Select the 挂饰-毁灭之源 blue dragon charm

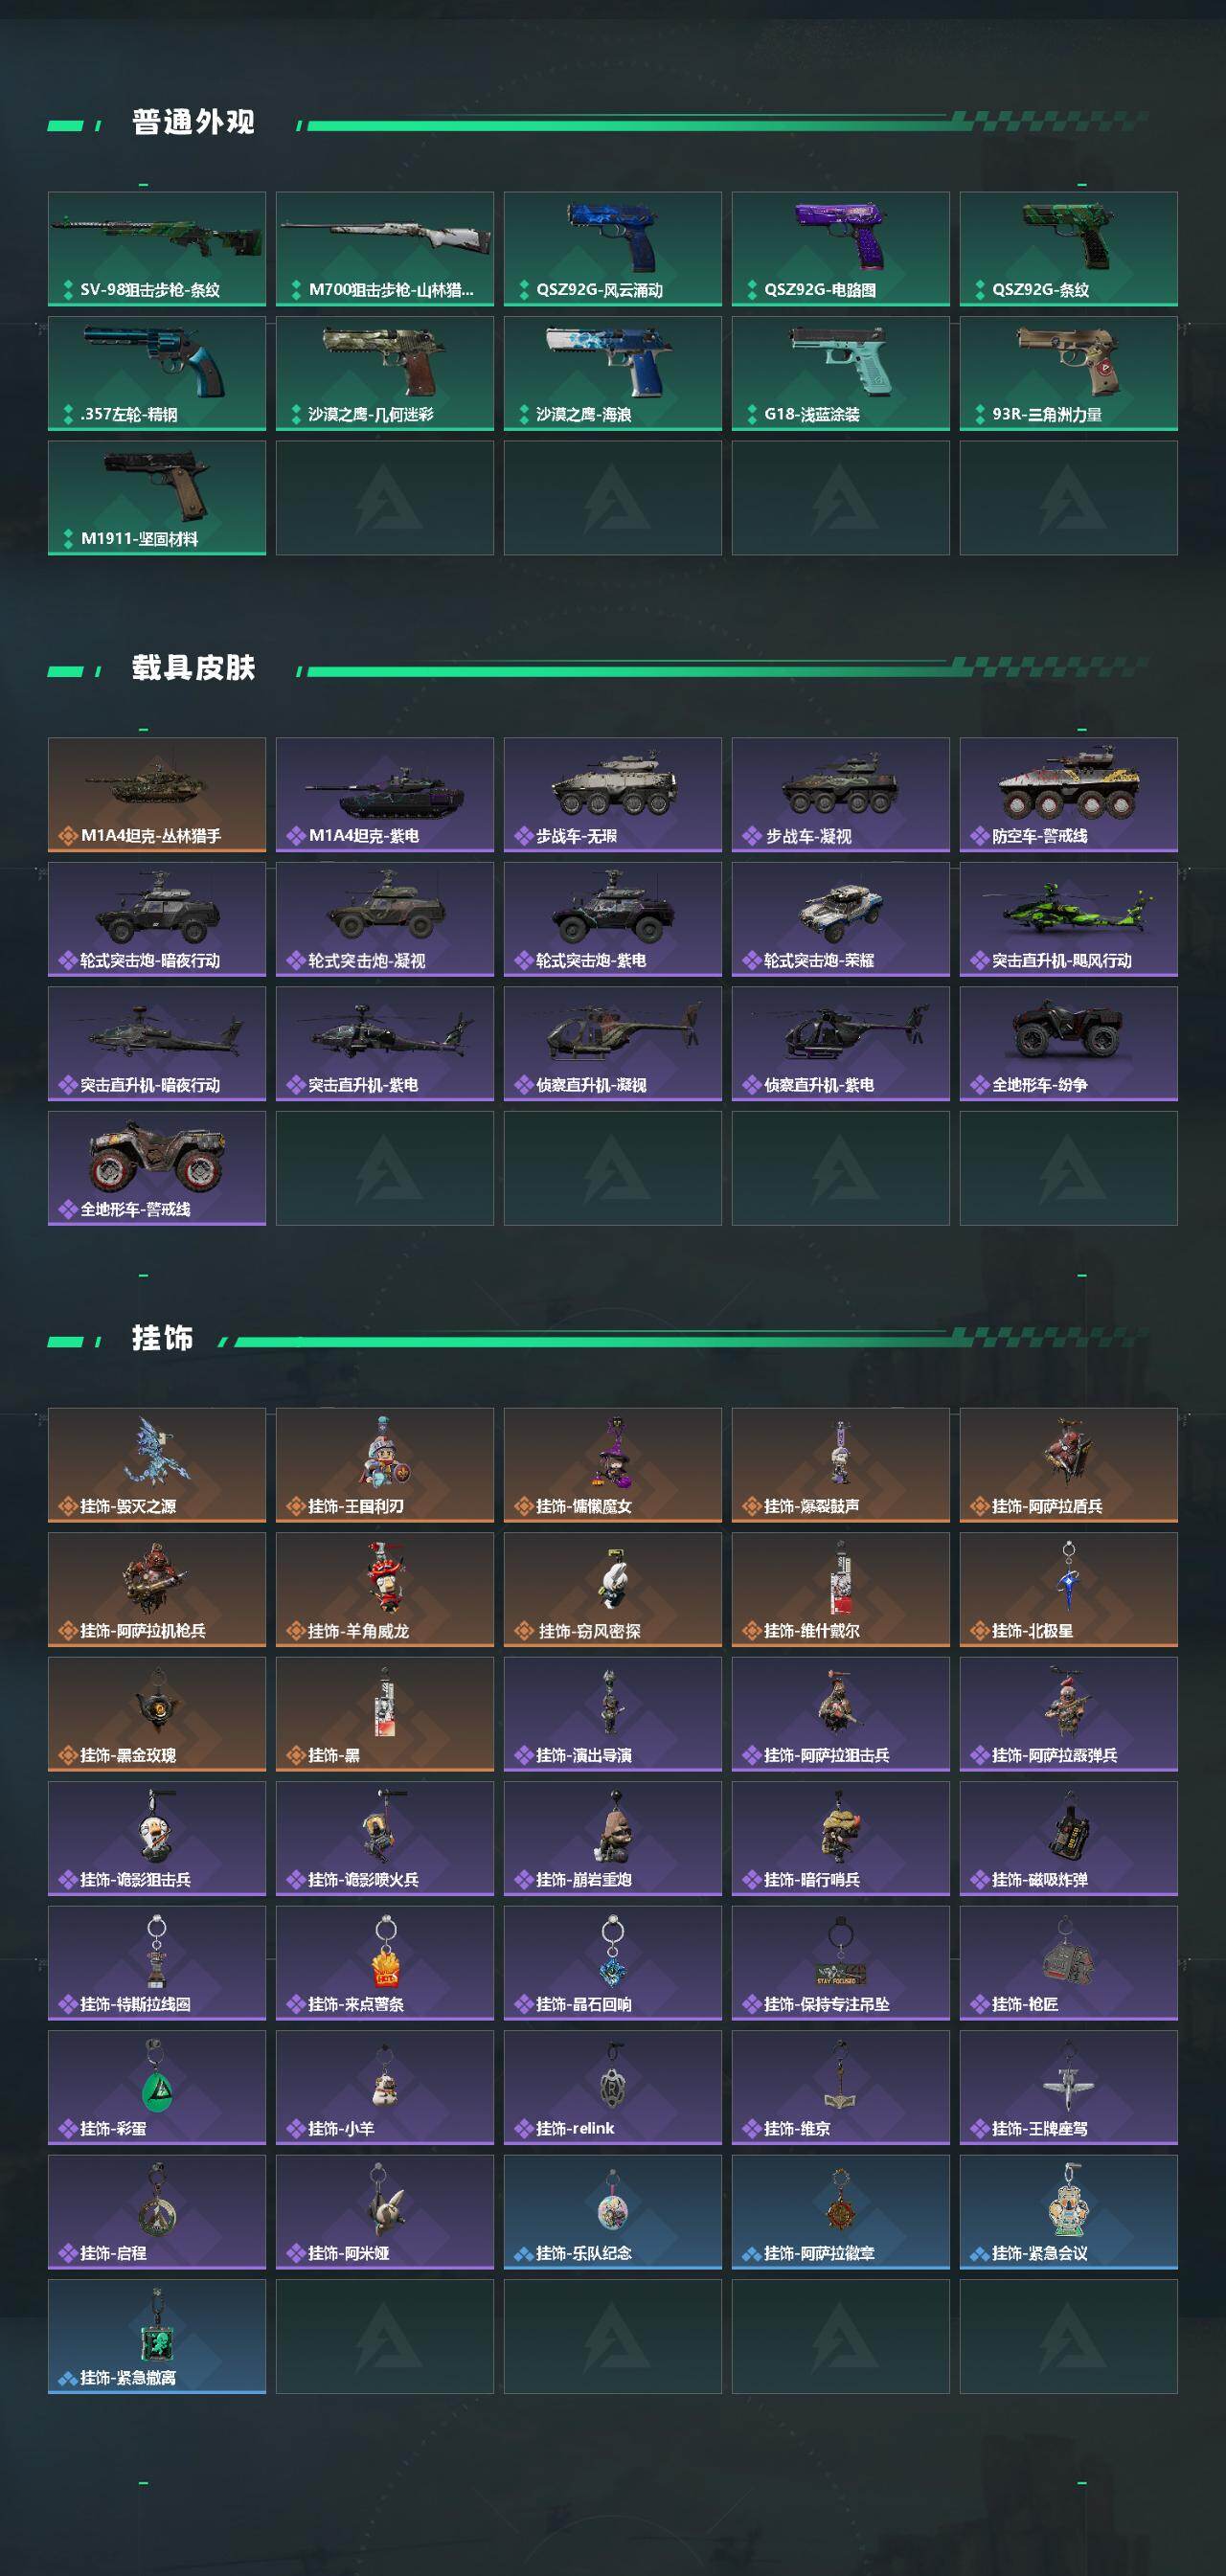(157, 1465)
